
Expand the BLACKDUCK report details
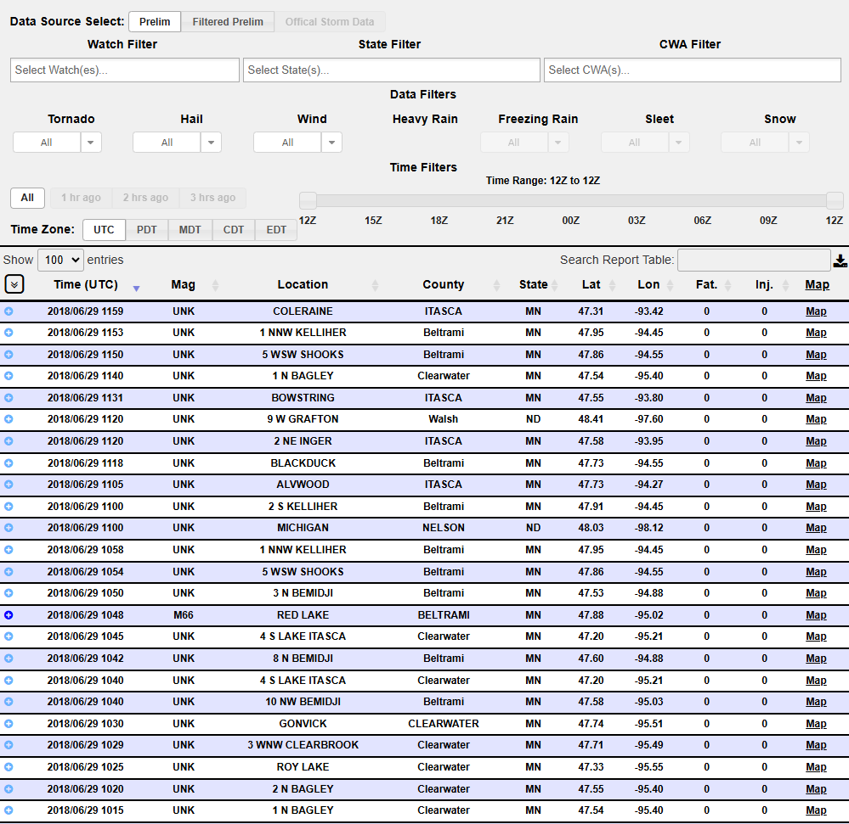pyautogui.click(x=9, y=463)
